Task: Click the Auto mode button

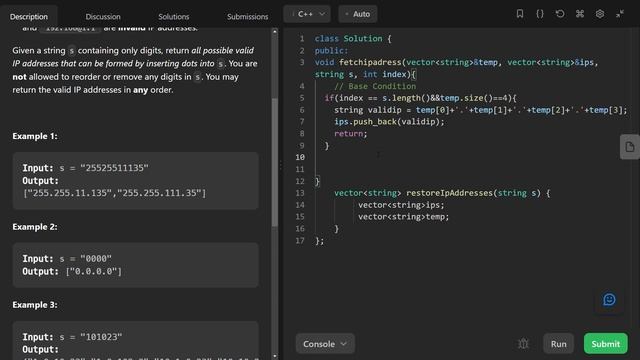Action: 358,14
